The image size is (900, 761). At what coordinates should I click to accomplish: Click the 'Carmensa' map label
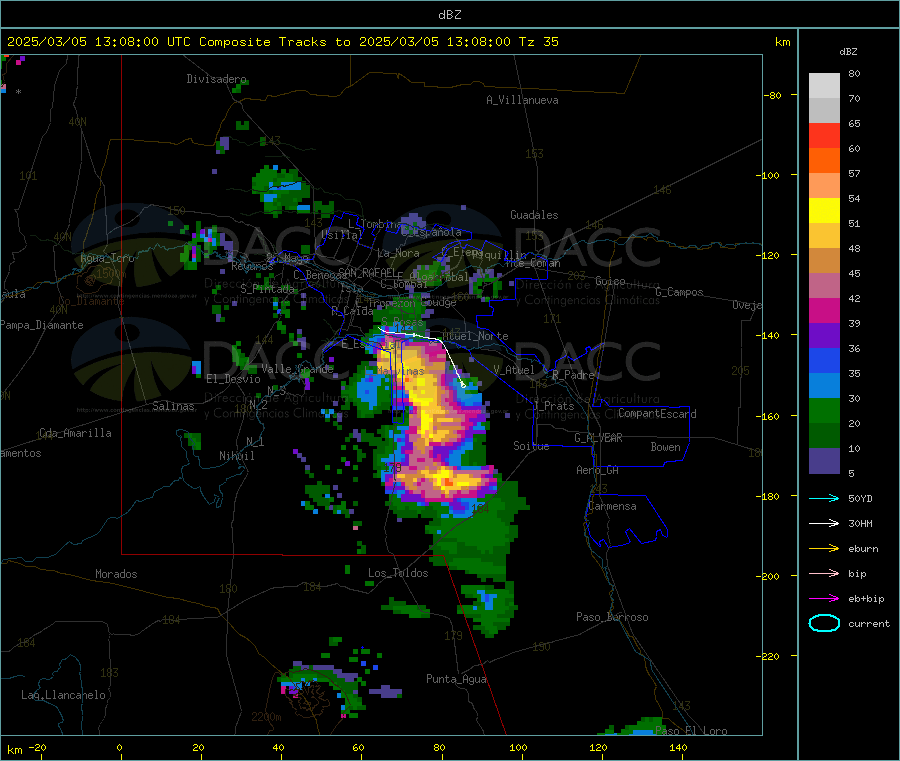pyautogui.click(x=612, y=506)
